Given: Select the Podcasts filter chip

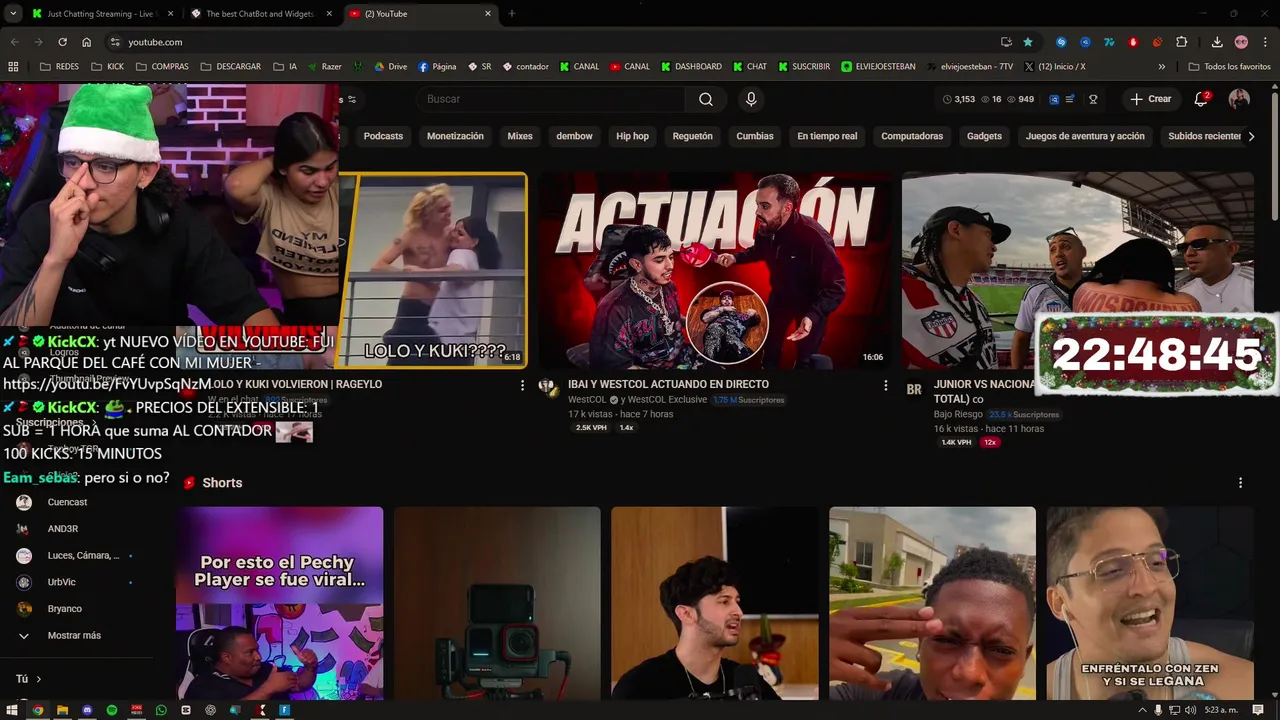Looking at the screenshot, I should point(383,136).
